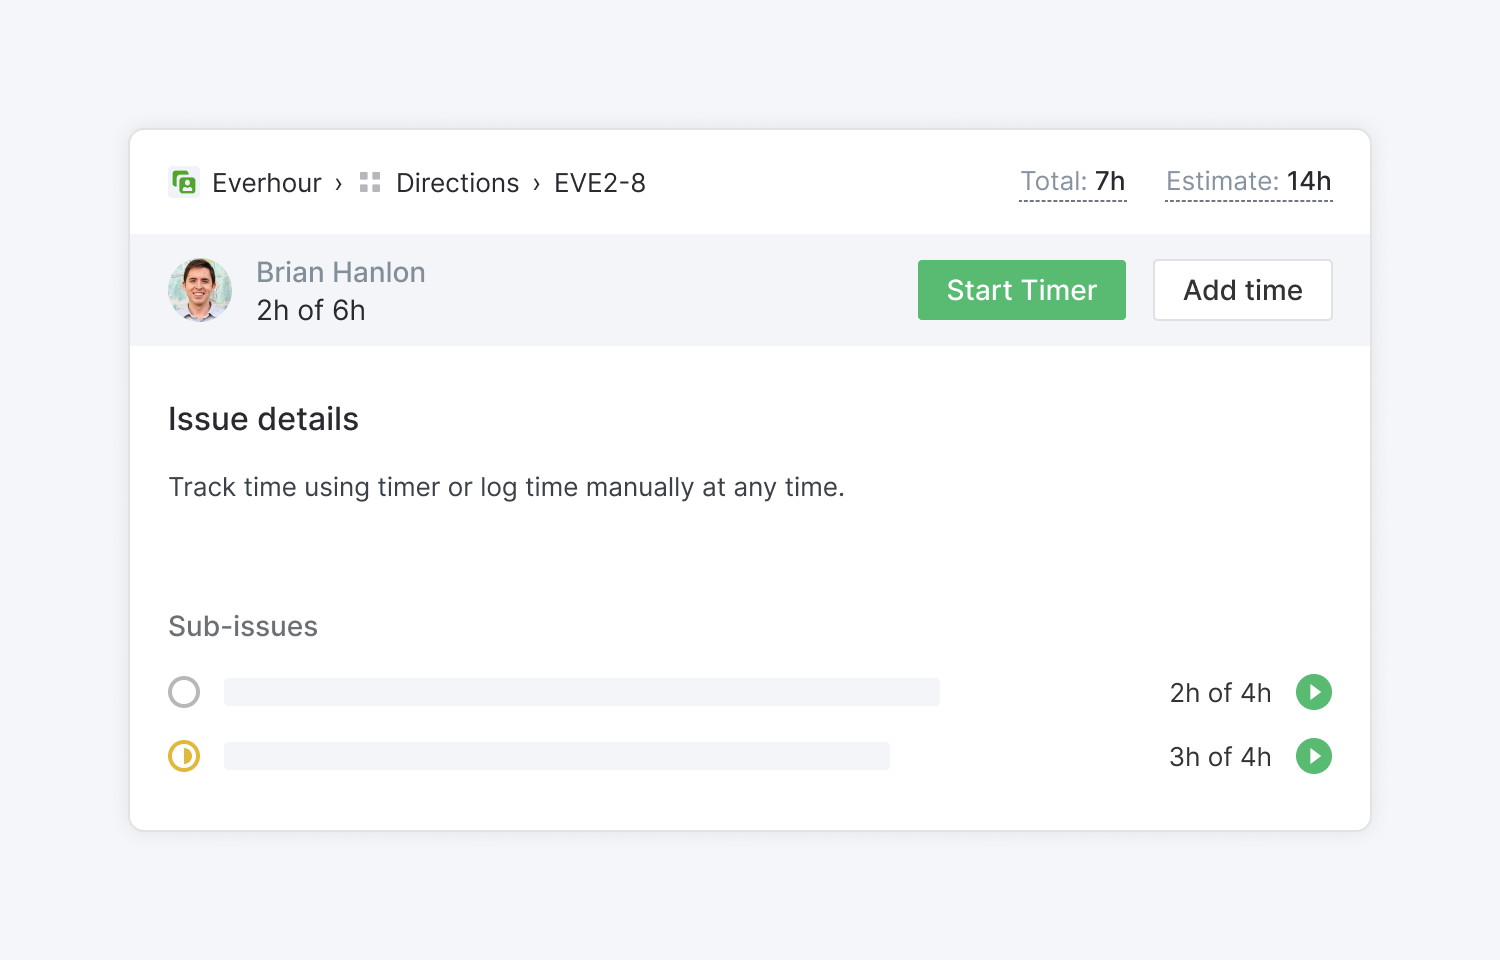Click the Add time button
Image resolution: width=1500 pixels, height=960 pixels.
click(x=1243, y=290)
